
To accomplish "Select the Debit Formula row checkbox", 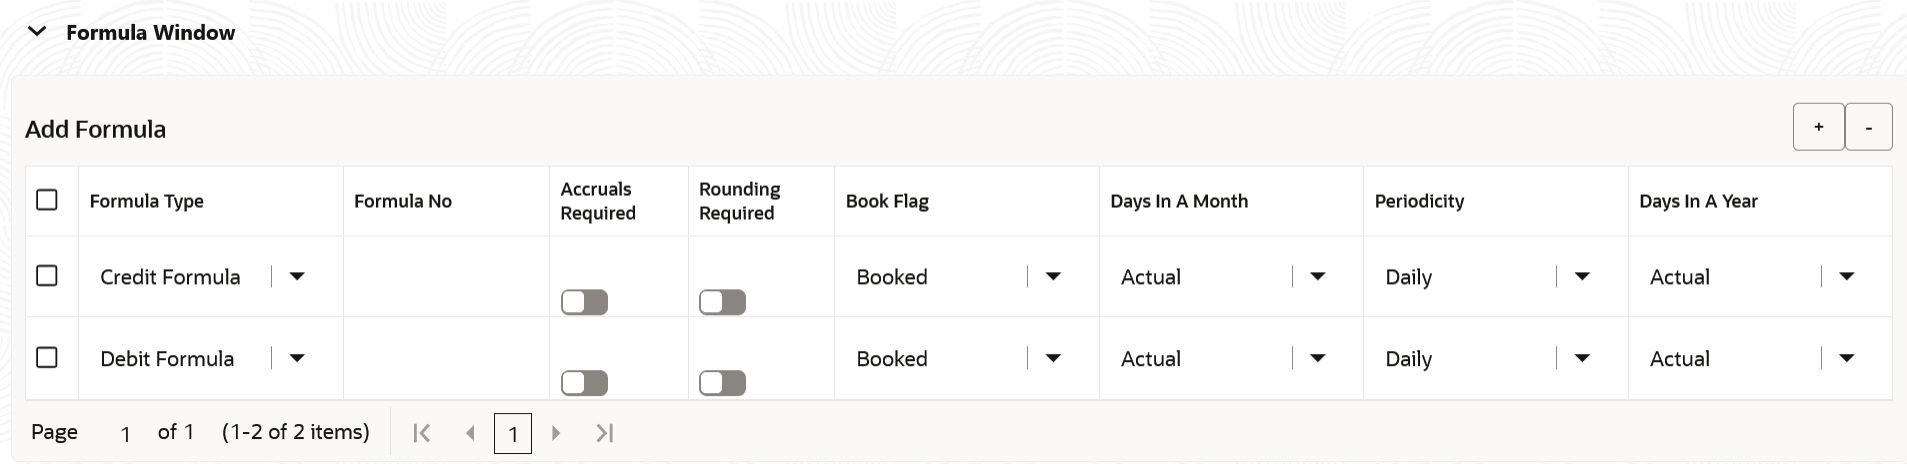I will 47,358.
